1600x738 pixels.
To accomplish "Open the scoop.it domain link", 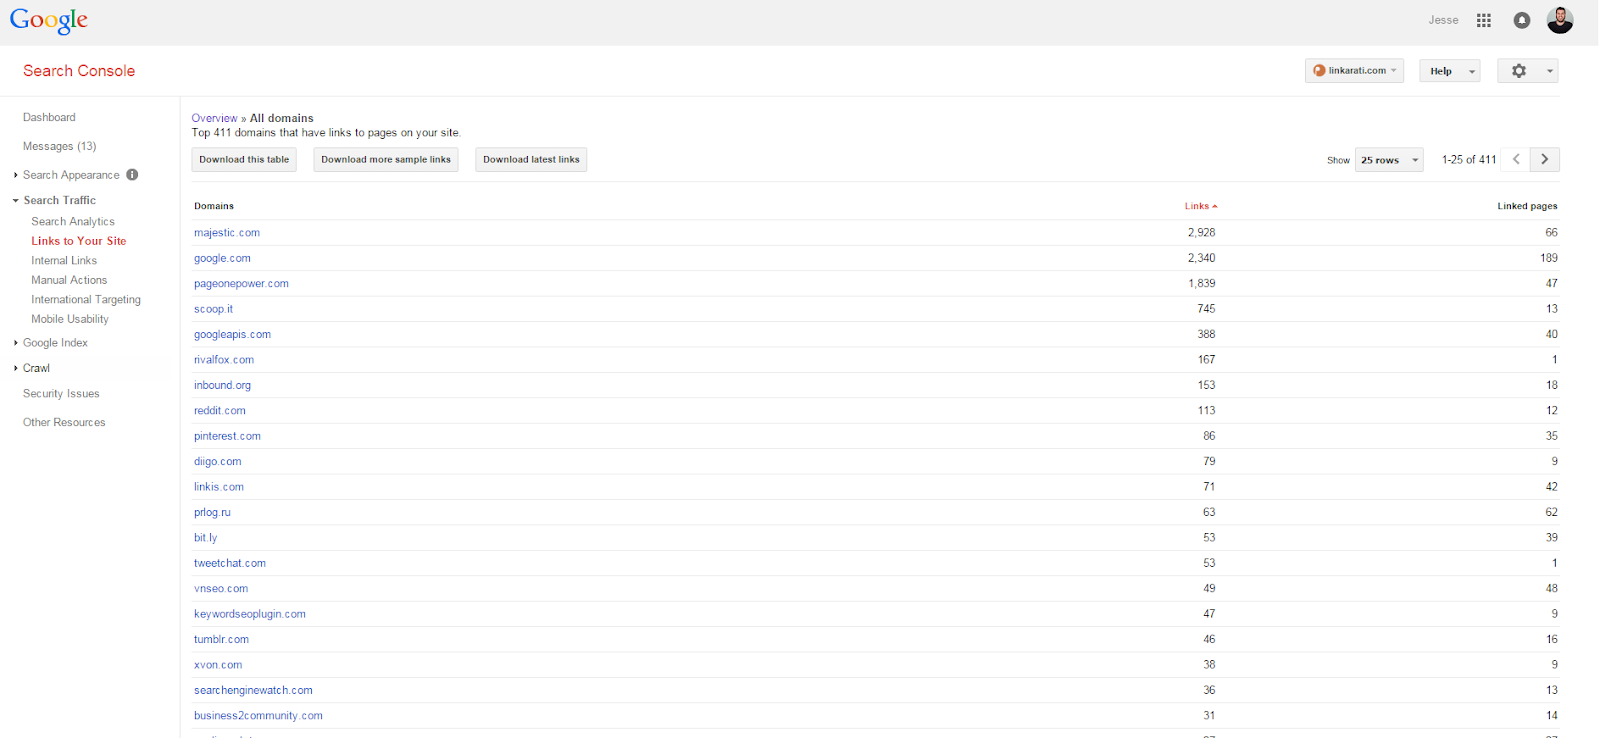I will coord(213,309).
